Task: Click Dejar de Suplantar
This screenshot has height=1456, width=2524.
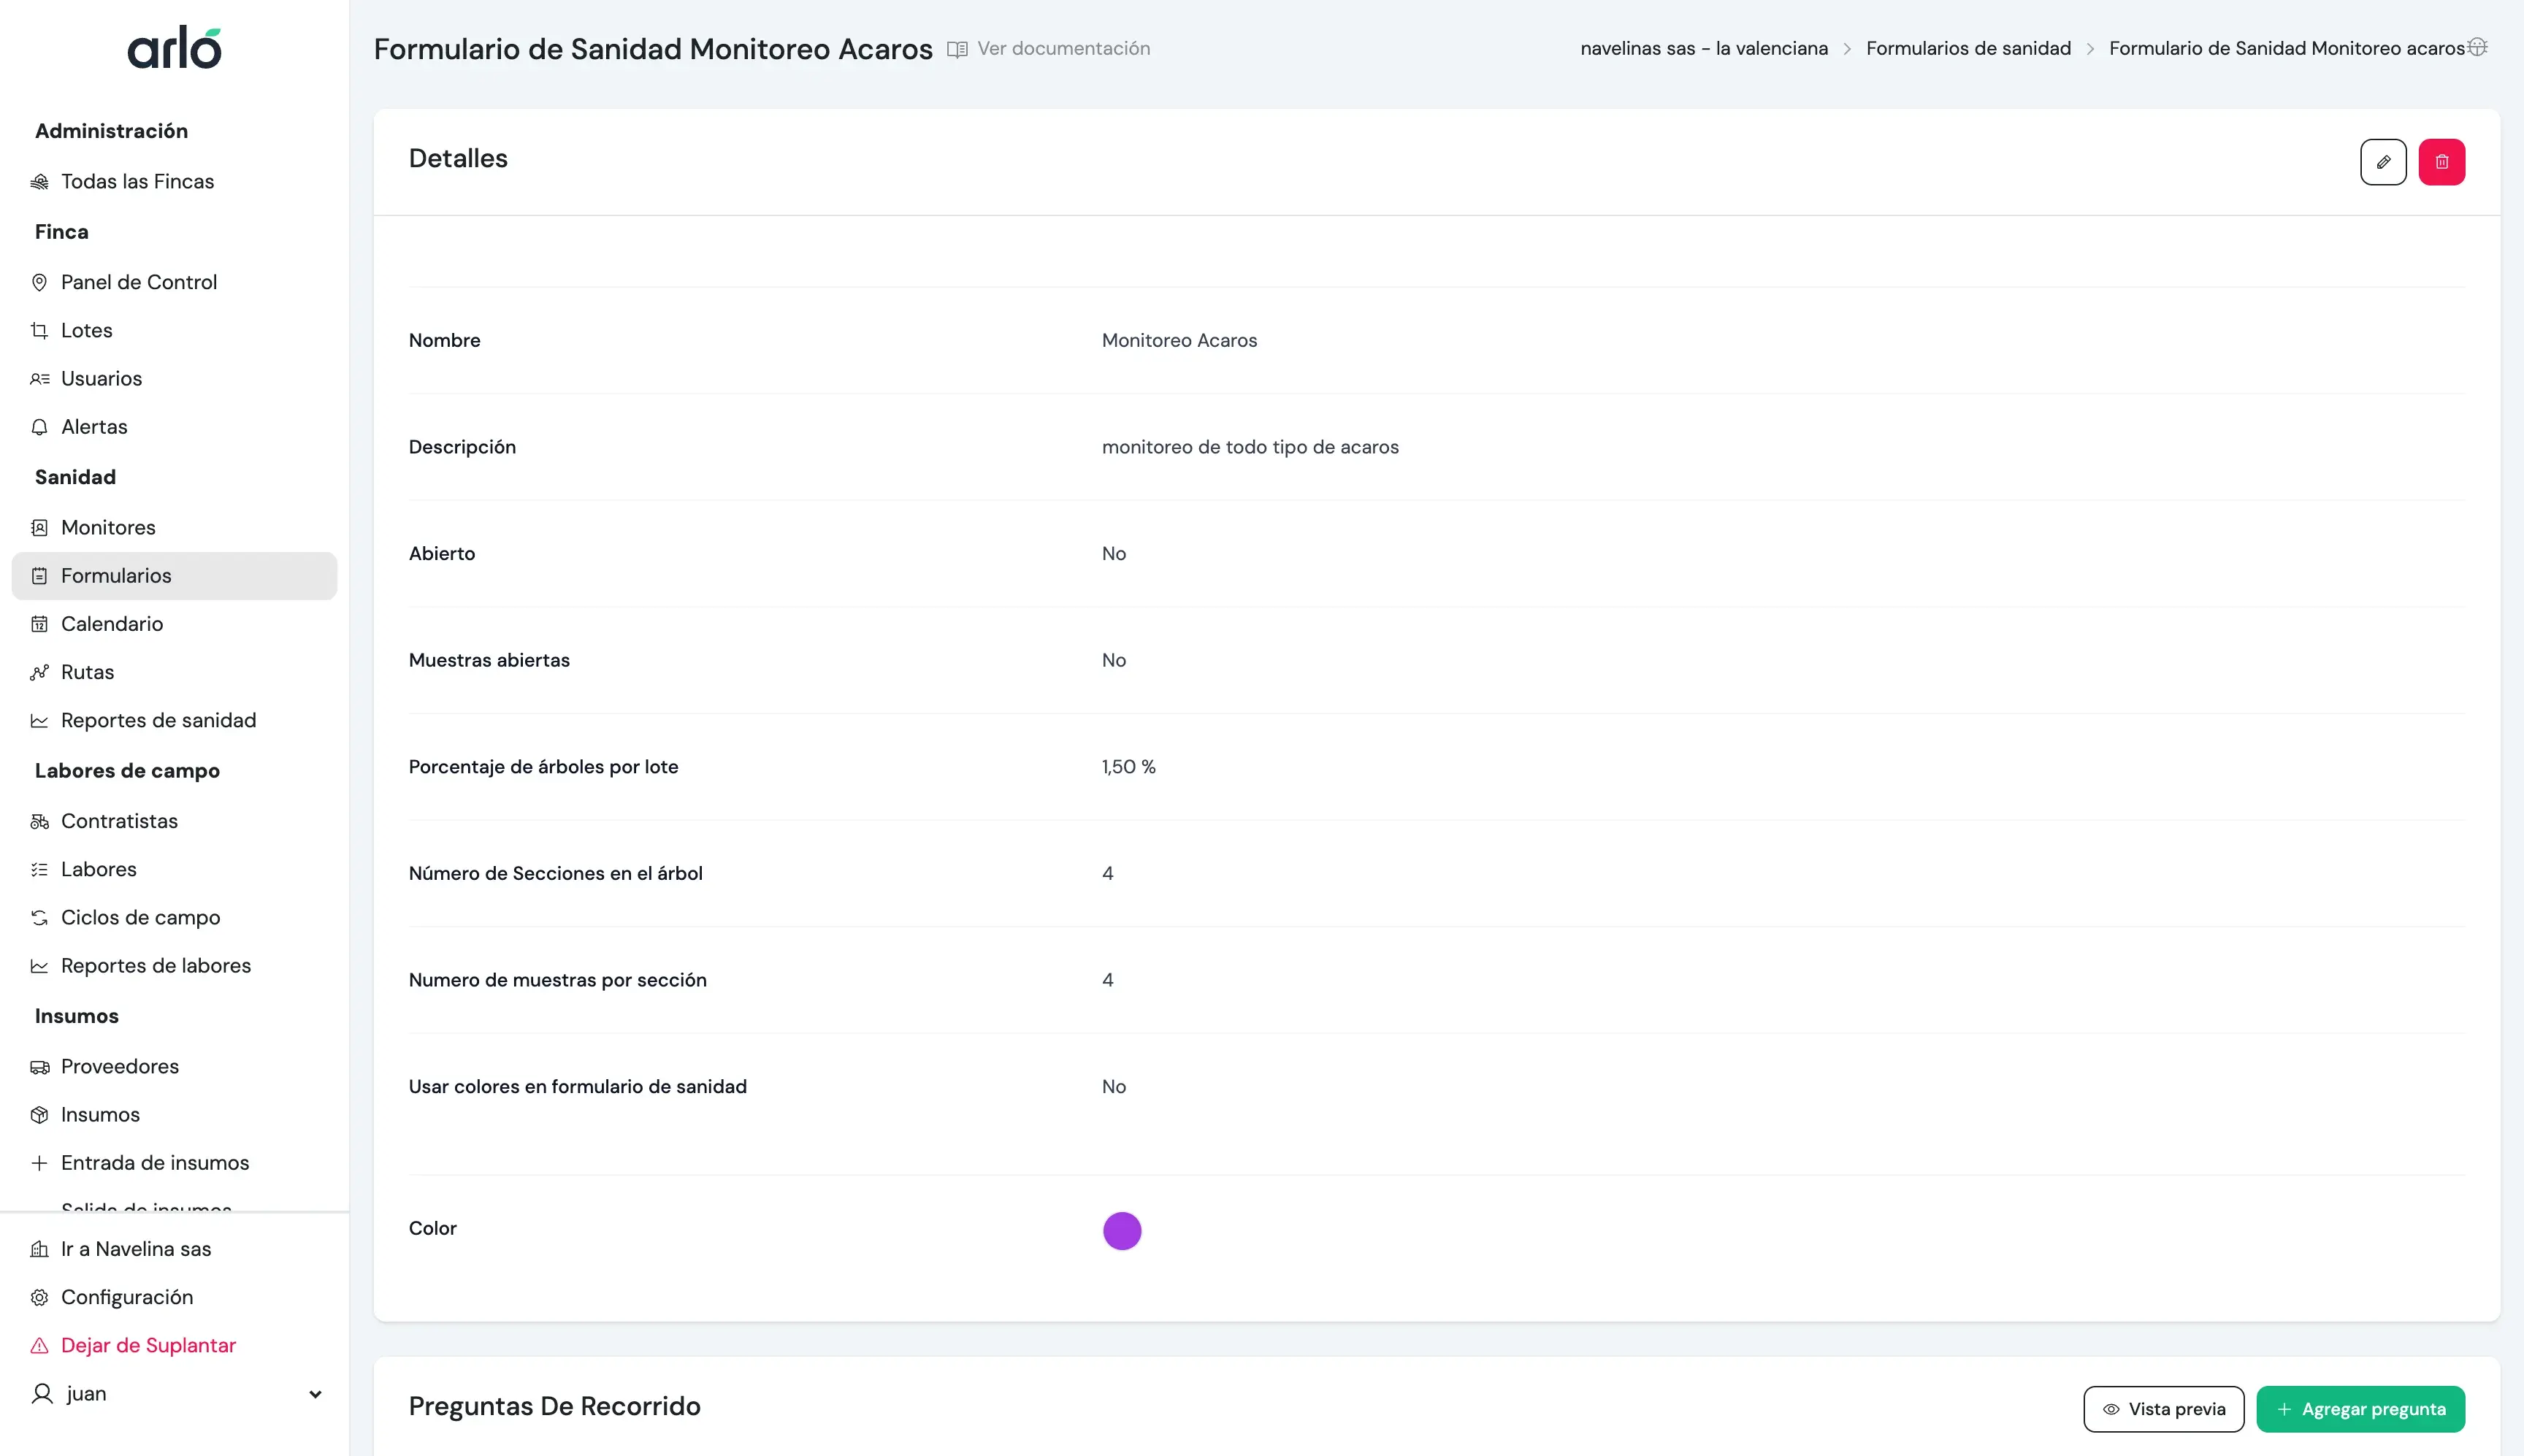Action: (x=147, y=1345)
